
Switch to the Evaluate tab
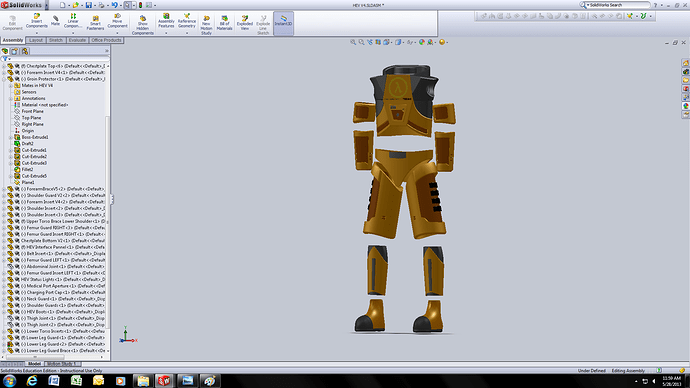click(77, 40)
